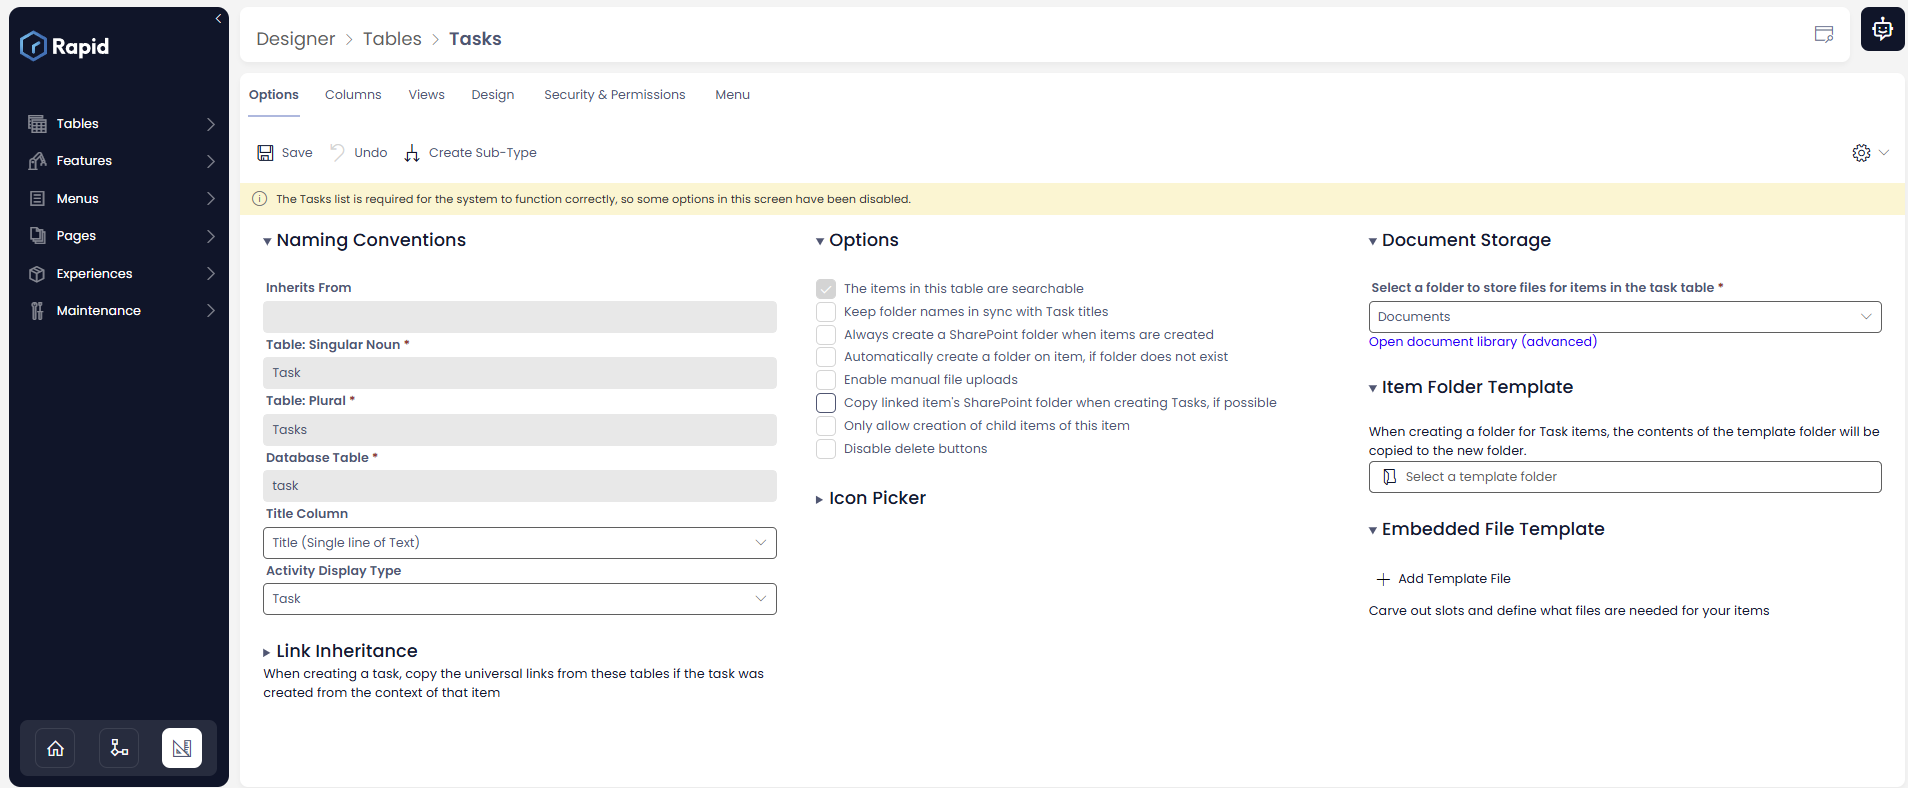Check Always create a SharePoint folder option
This screenshot has height=788, width=1908.
click(826, 335)
